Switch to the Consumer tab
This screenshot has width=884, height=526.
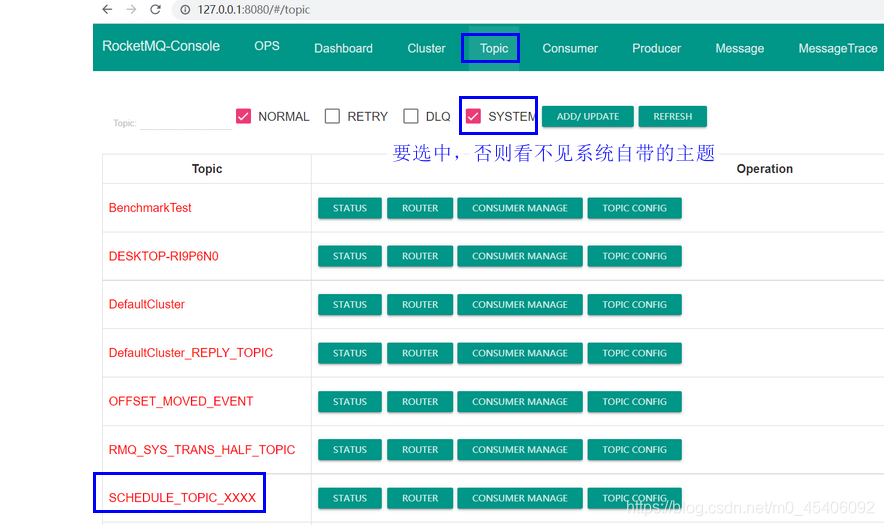(570, 48)
